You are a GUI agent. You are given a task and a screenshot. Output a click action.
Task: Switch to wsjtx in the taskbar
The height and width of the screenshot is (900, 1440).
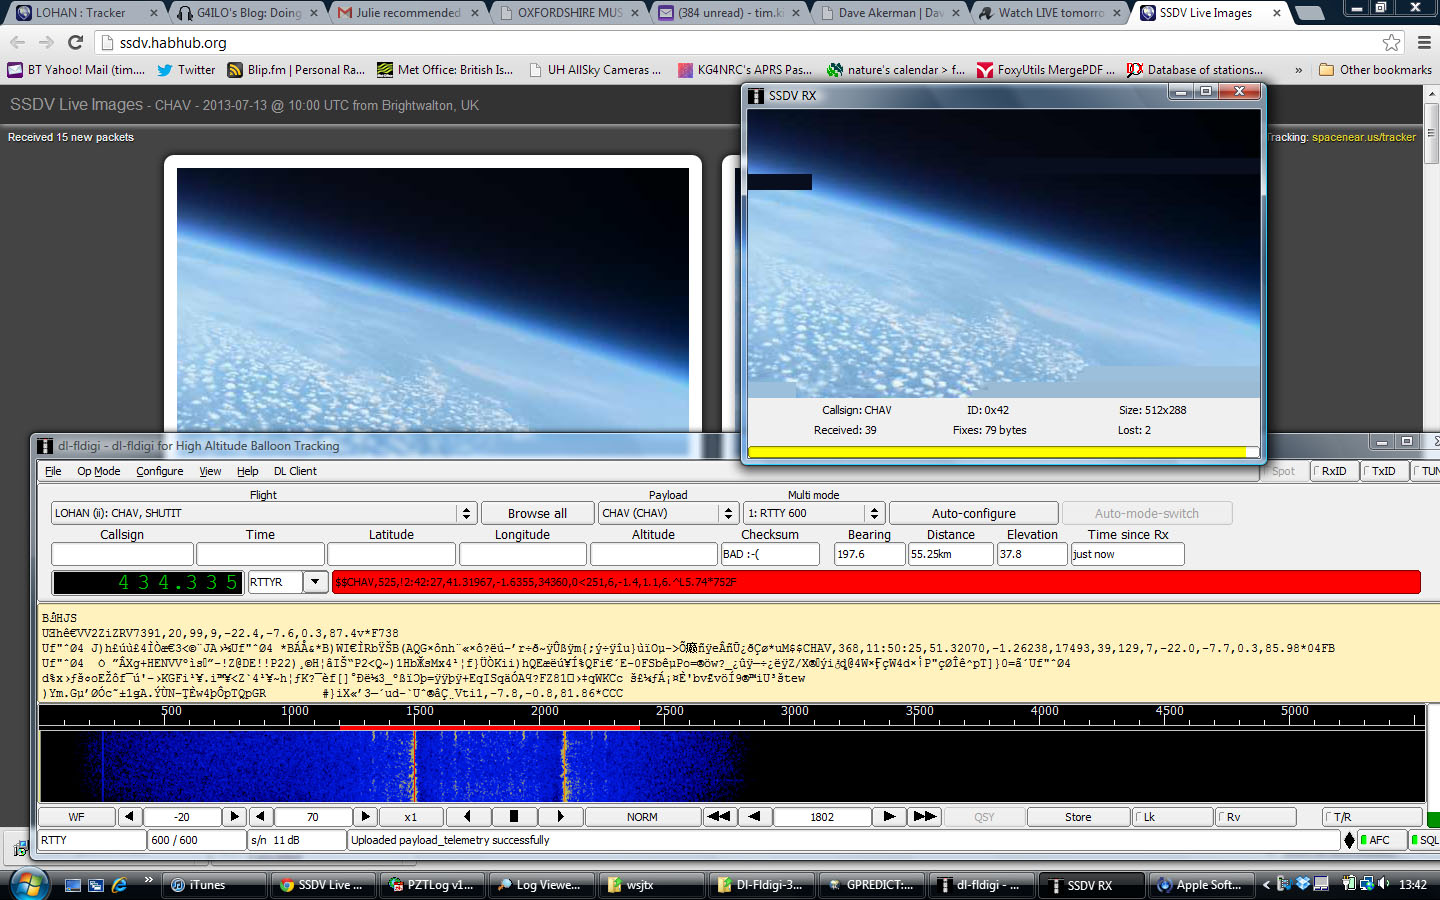tap(652, 884)
